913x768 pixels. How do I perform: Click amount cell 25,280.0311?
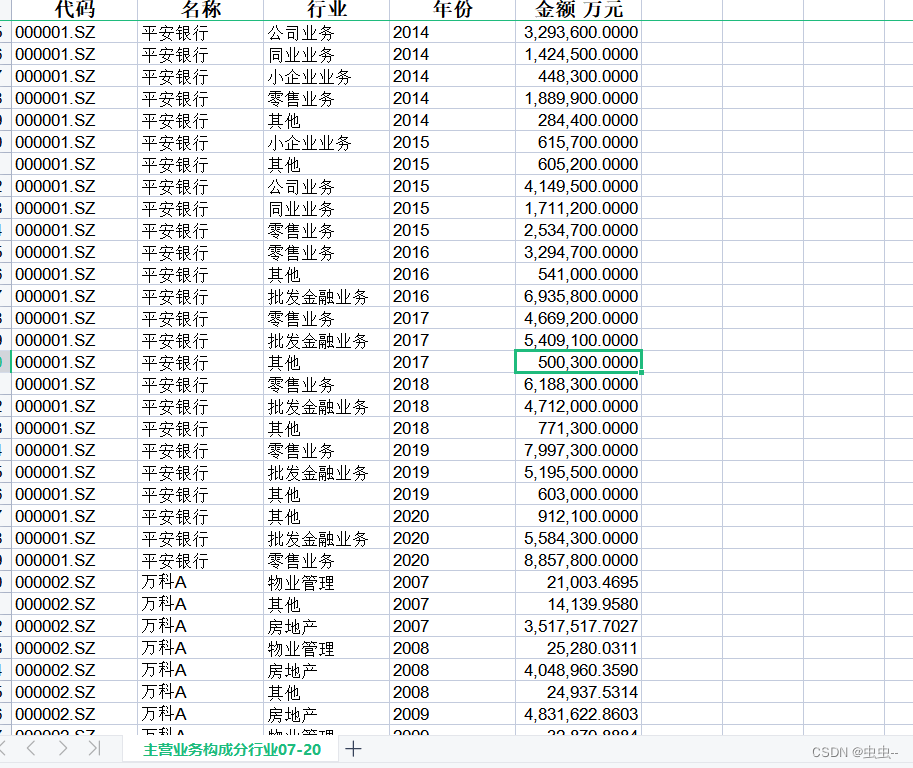coord(579,647)
